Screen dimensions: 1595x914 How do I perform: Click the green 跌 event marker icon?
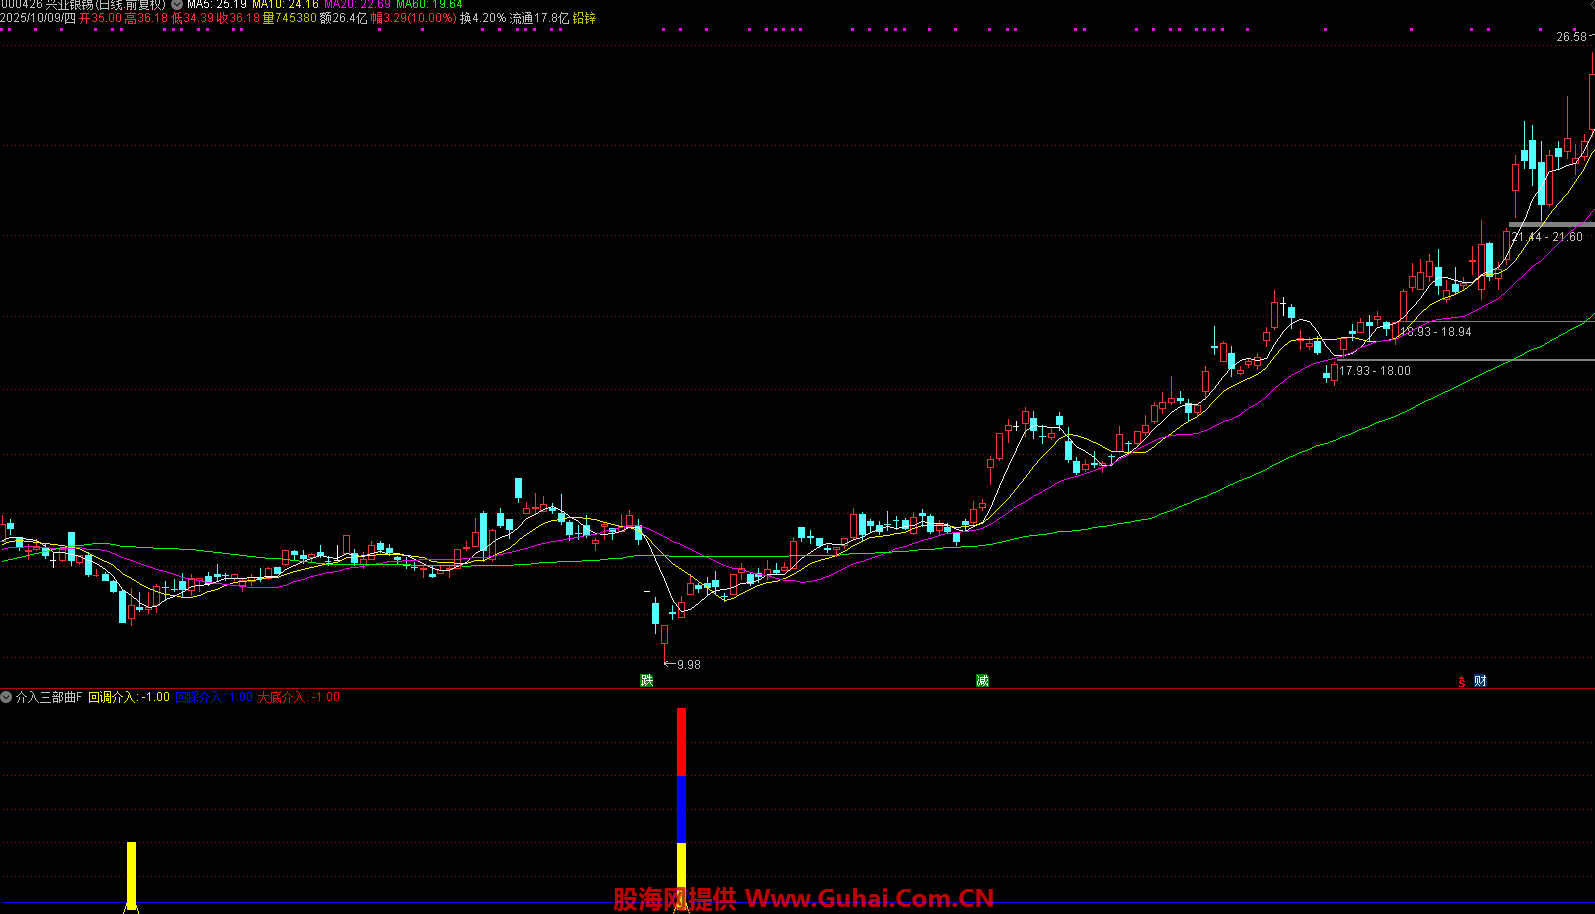pos(647,681)
